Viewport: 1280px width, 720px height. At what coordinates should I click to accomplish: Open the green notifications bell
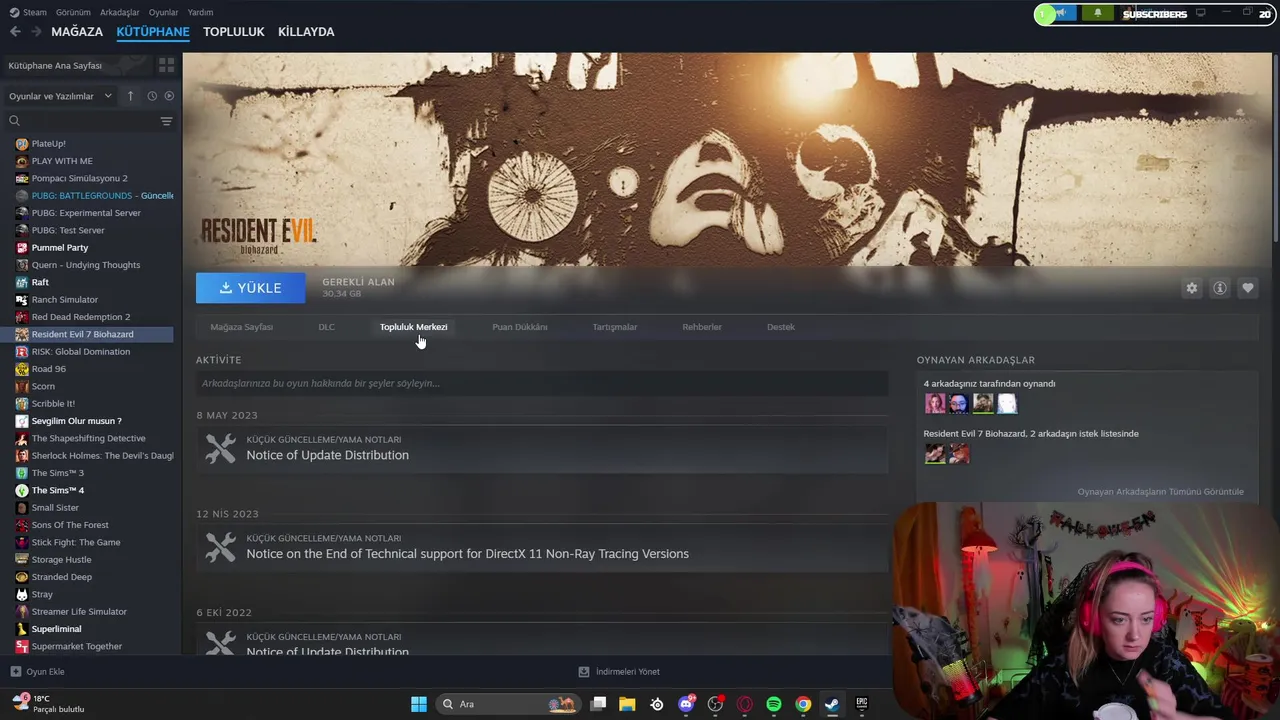point(1098,14)
